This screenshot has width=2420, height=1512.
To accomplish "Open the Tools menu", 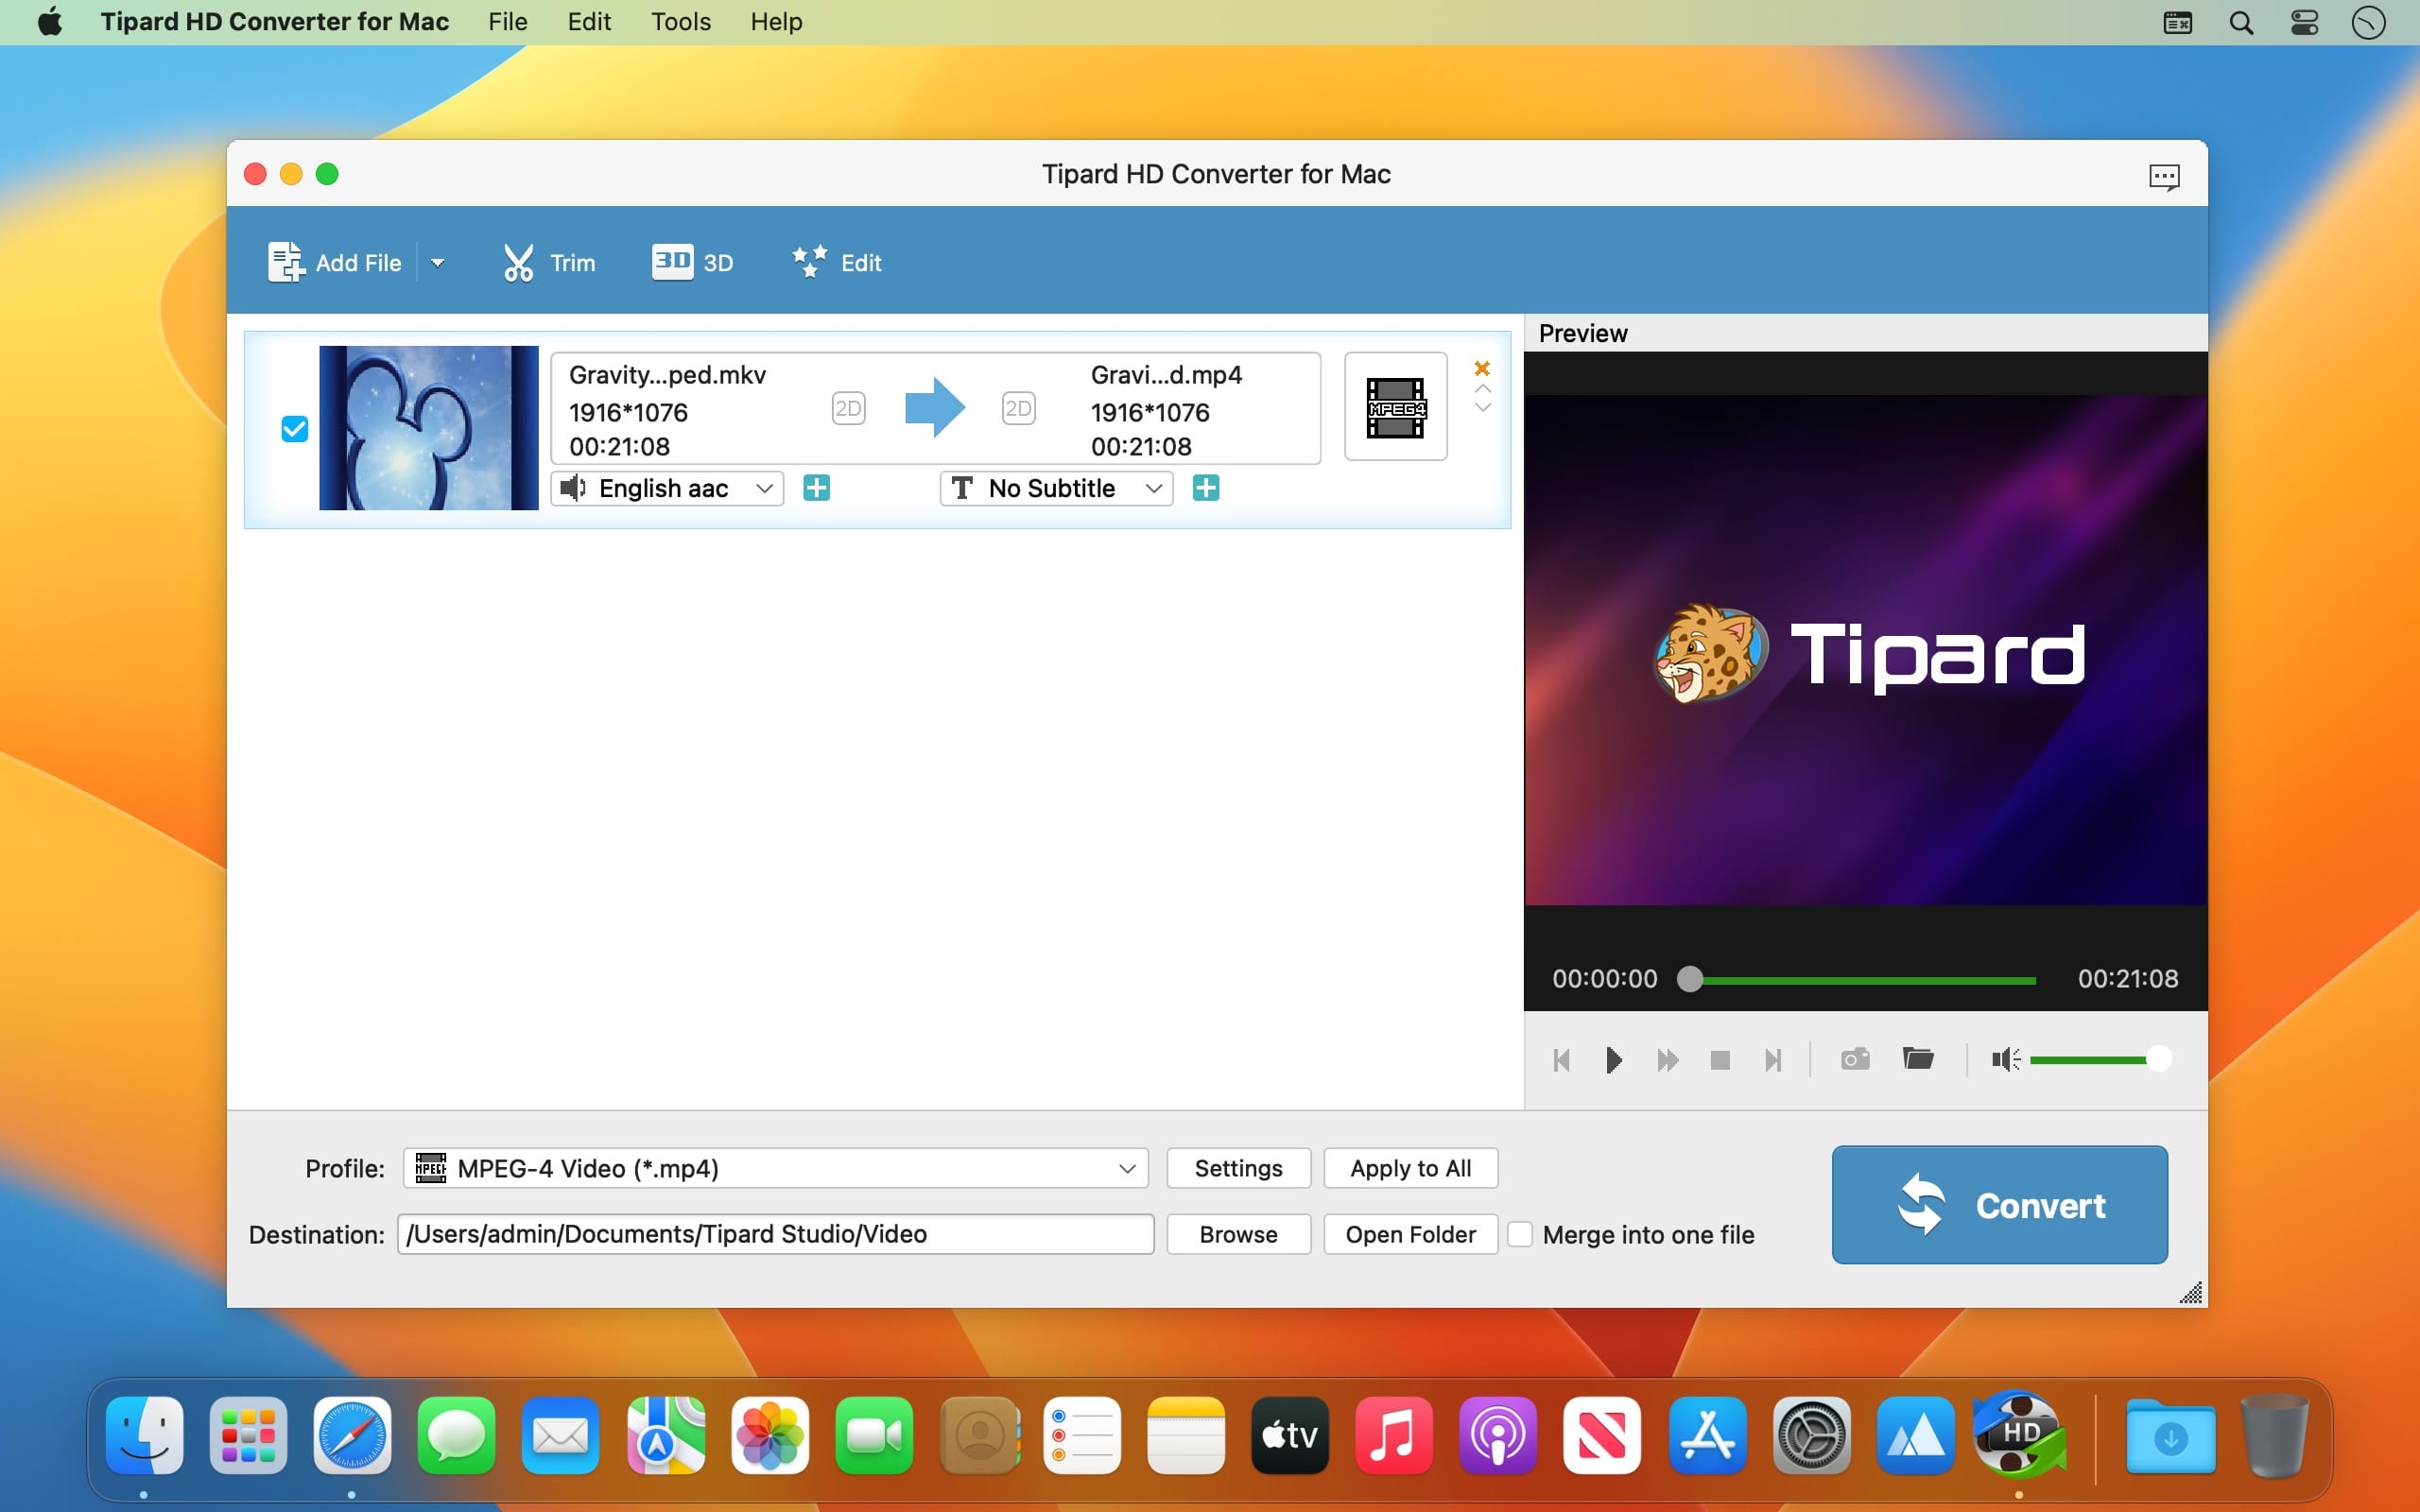I will (681, 22).
